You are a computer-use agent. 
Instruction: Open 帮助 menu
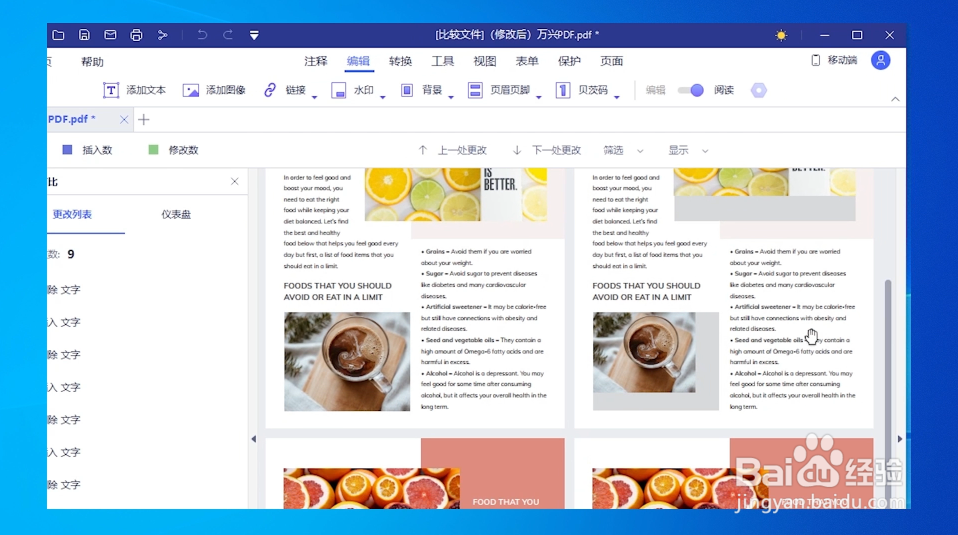click(92, 62)
